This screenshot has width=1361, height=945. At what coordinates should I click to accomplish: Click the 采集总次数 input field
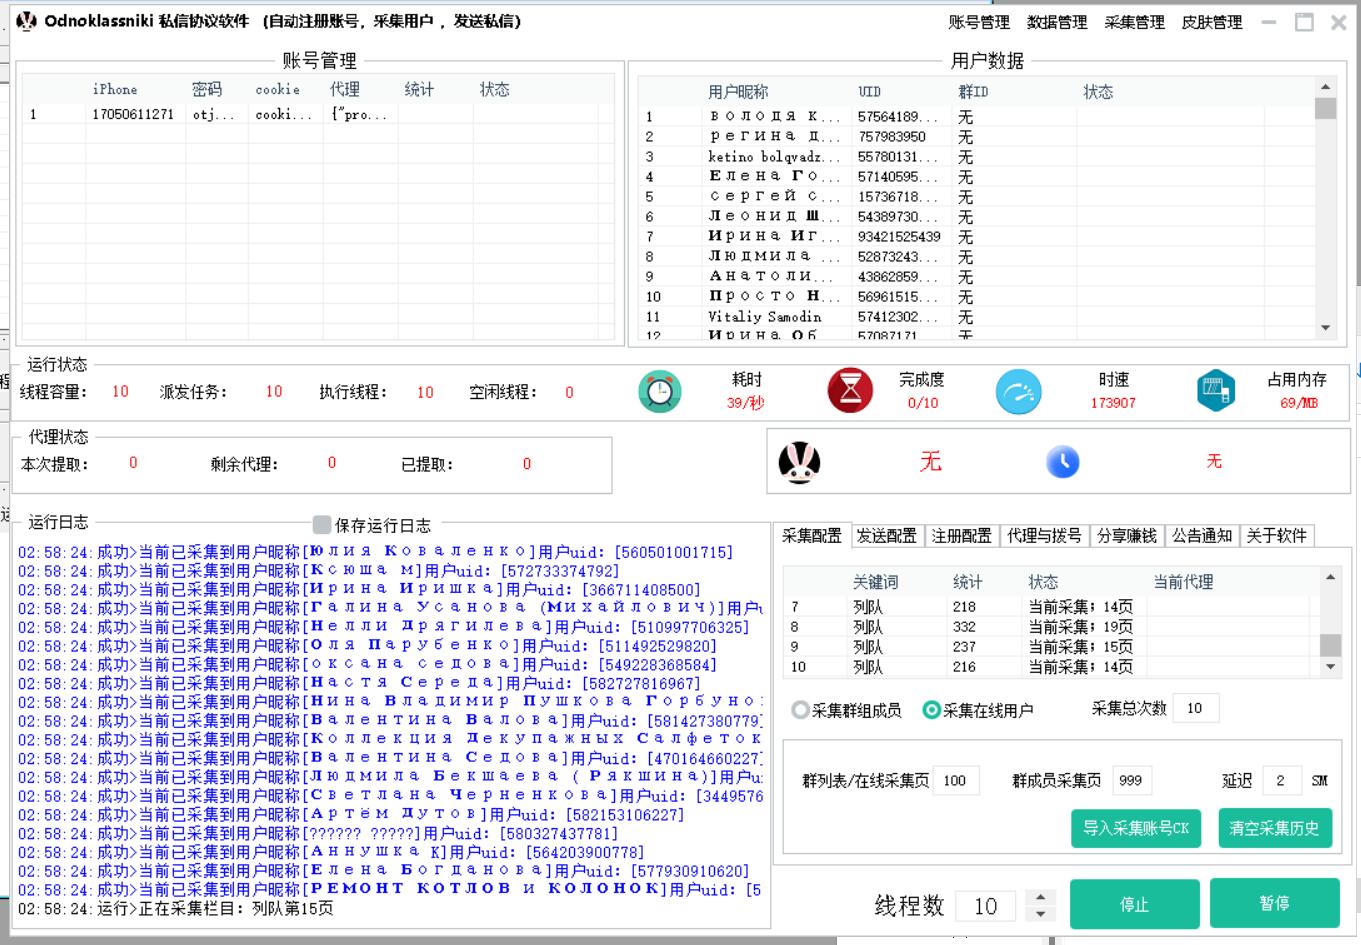(x=1195, y=708)
